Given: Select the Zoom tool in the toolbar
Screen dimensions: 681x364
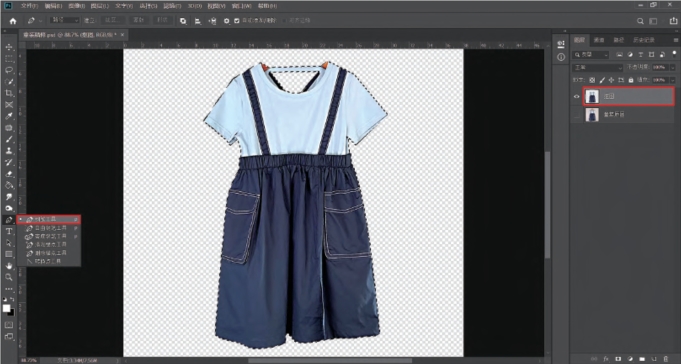Looking at the screenshot, I should coord(9,277).
